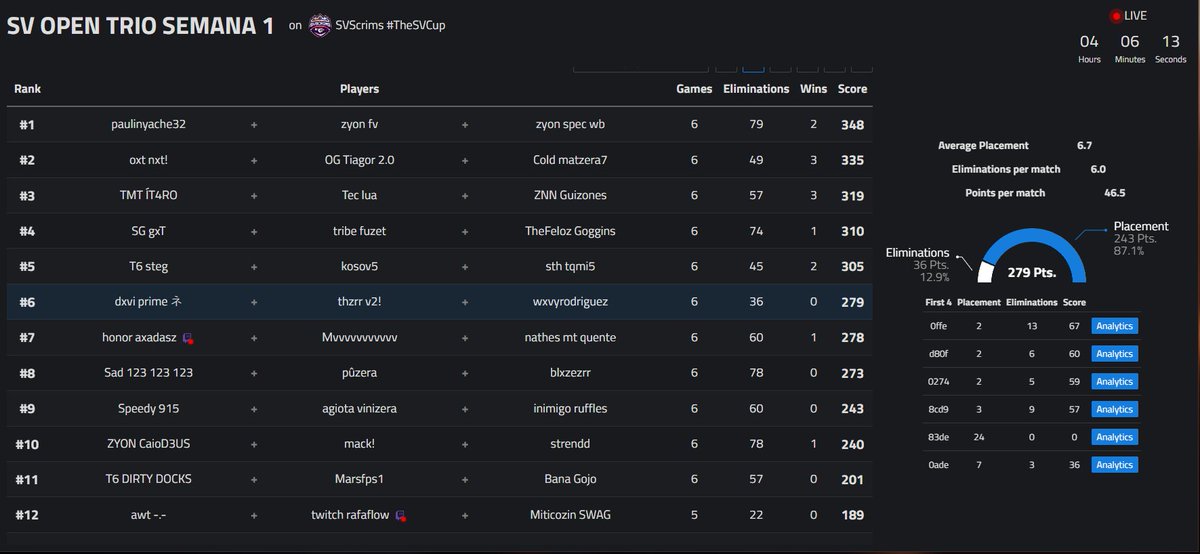Click the 348 score of rank #1
This screenshot has height=554, width=1200.
852,125
